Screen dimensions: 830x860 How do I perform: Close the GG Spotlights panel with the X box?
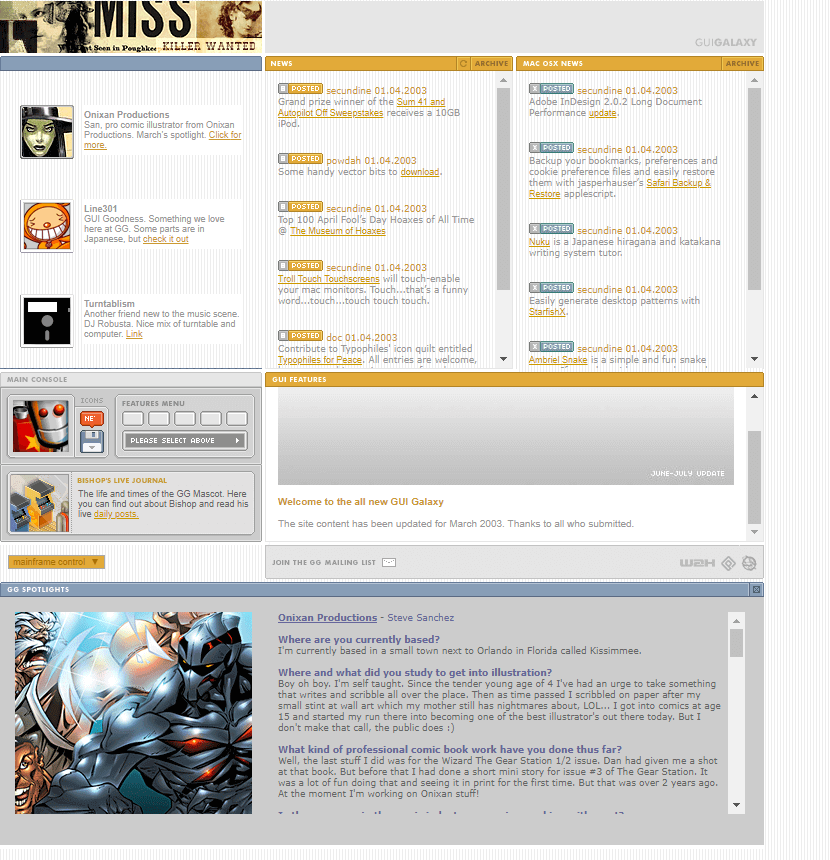click(x=756, y=590)
